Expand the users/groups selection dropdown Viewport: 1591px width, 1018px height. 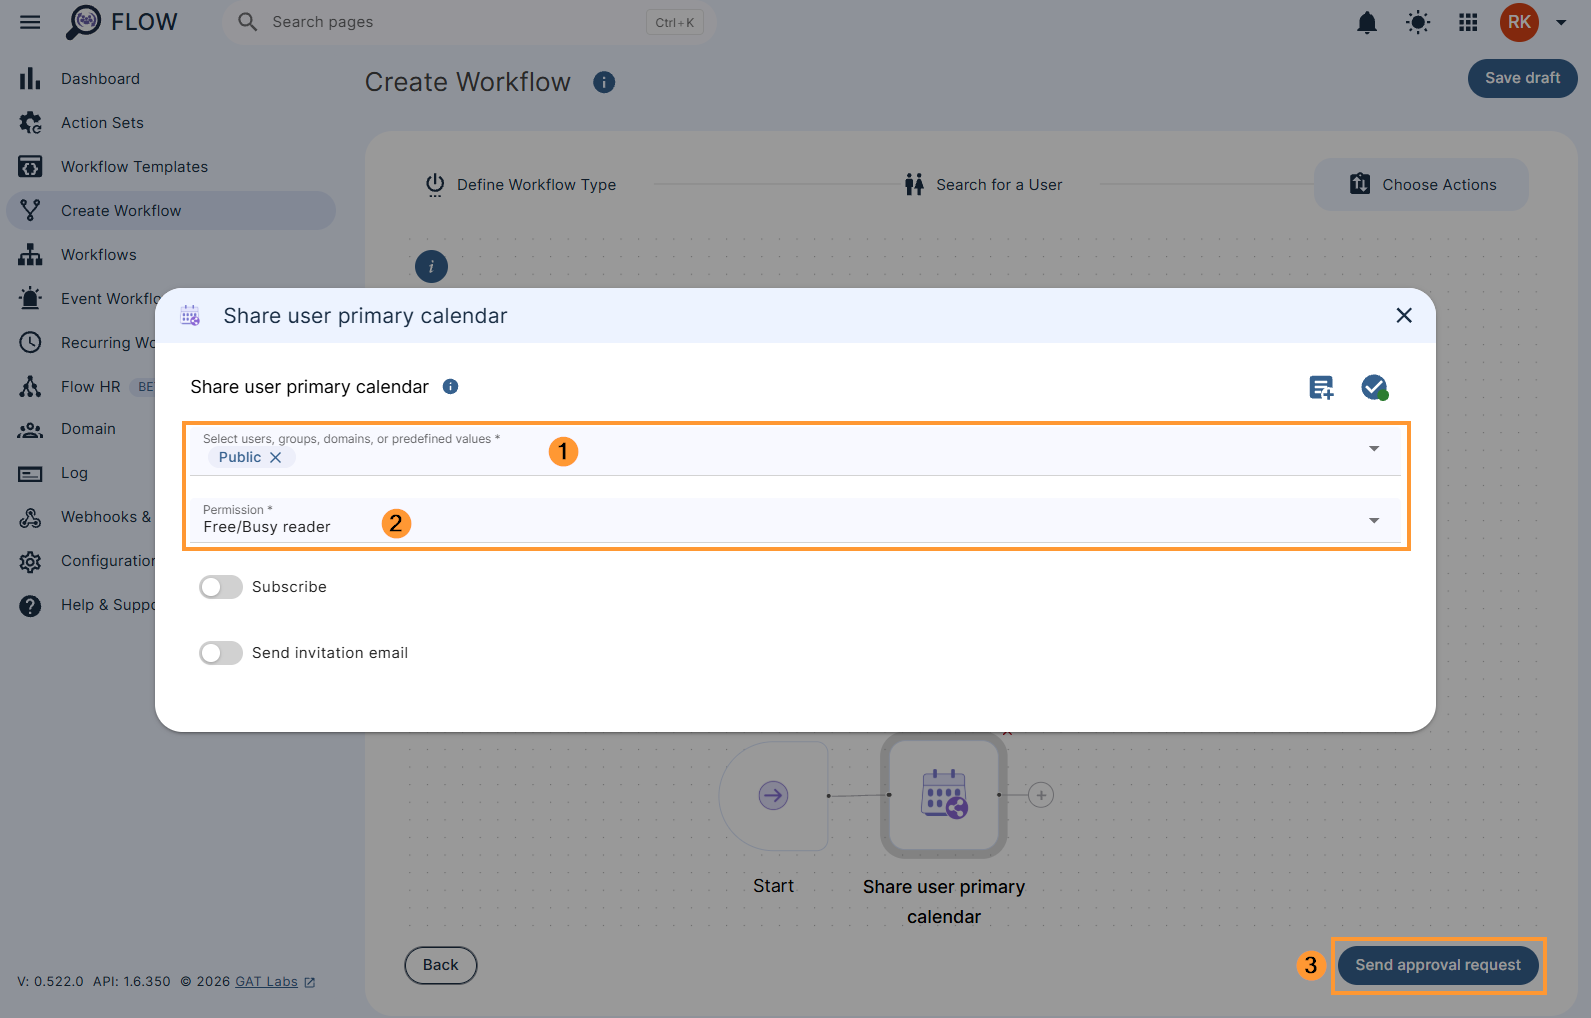1374,448
